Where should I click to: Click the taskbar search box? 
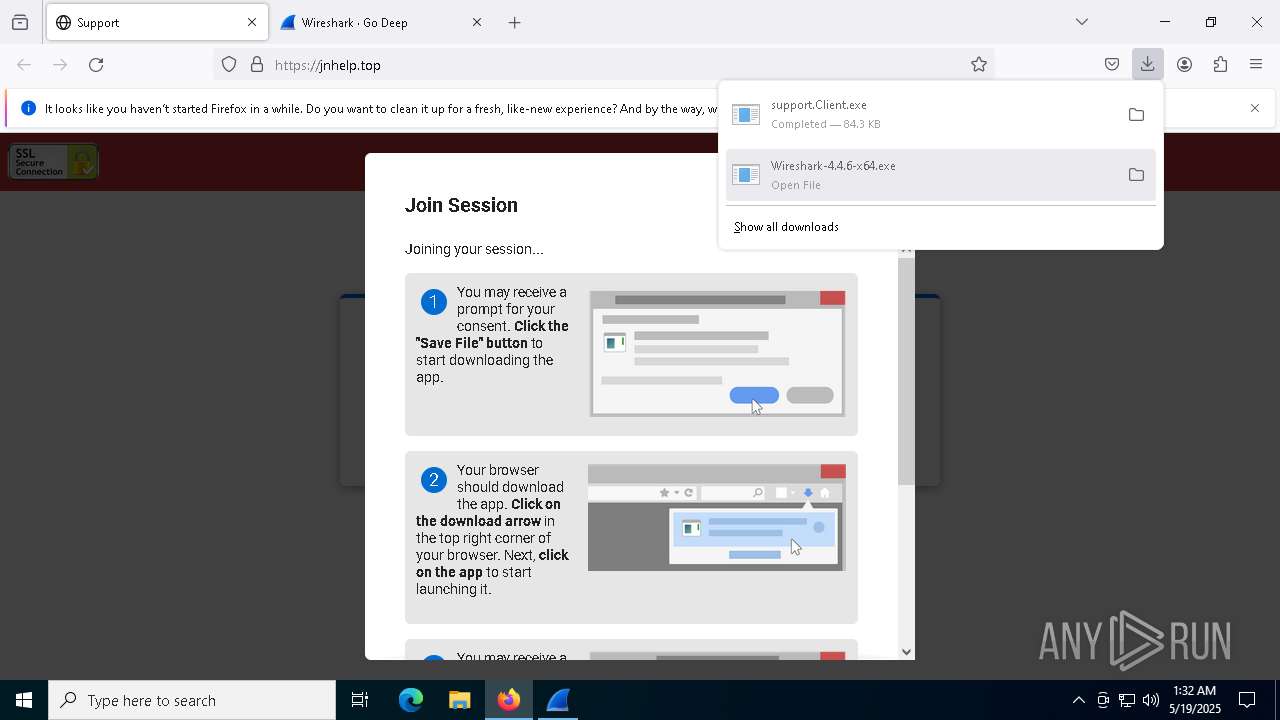[192, 700]
